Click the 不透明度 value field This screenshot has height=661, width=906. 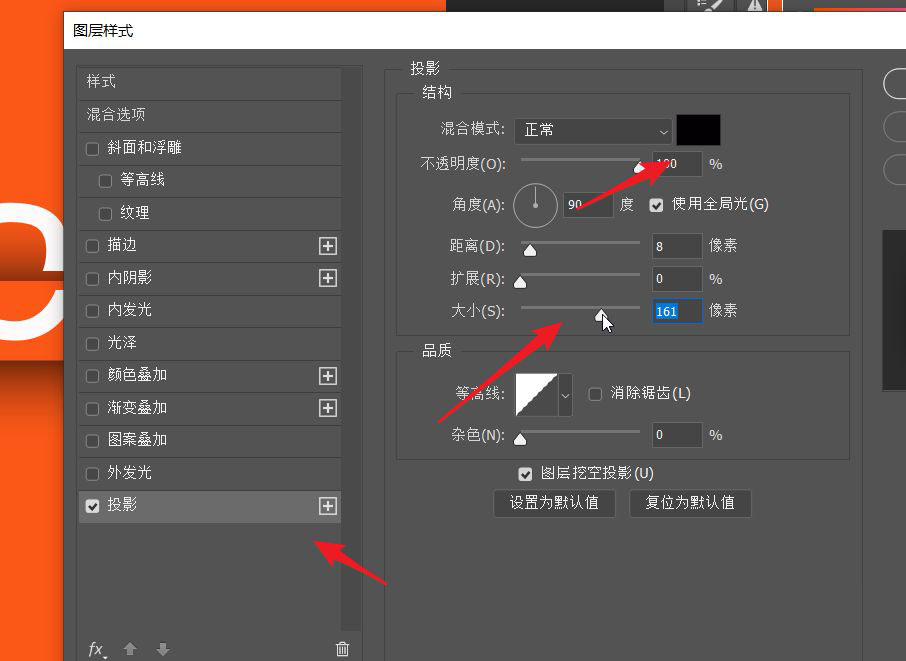[677, 164]
